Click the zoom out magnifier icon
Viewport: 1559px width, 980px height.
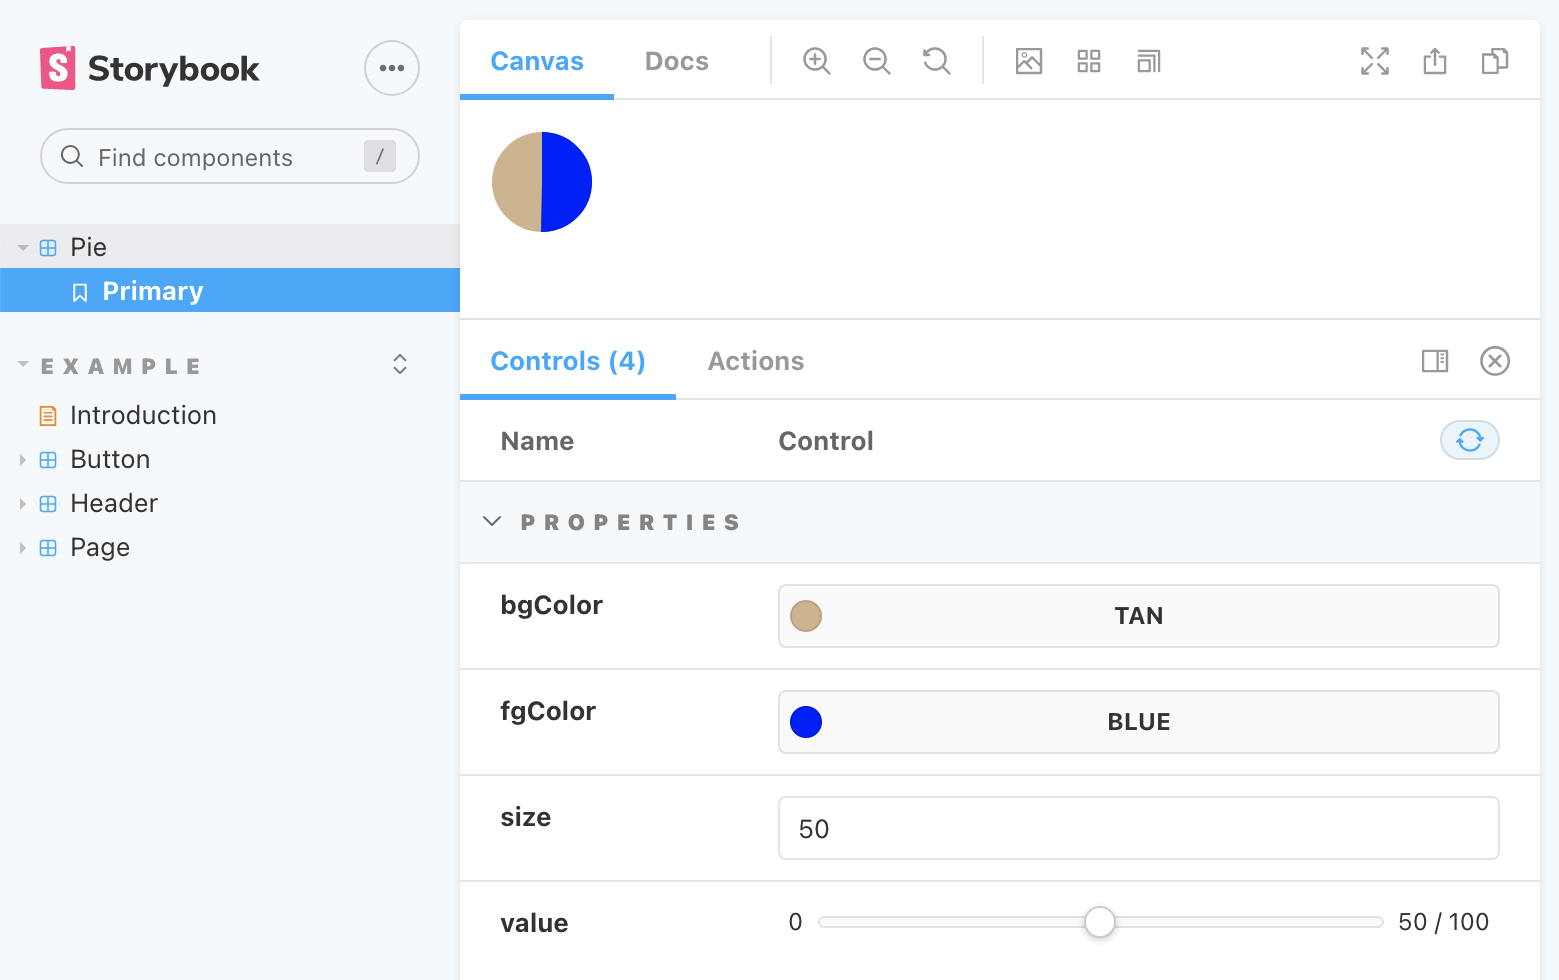coord(876,61)
